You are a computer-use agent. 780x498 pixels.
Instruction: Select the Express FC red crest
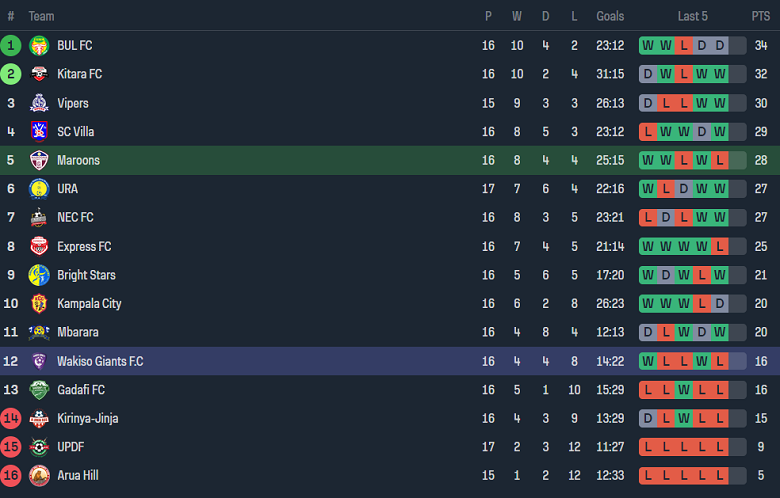click(x=39, y=246)
